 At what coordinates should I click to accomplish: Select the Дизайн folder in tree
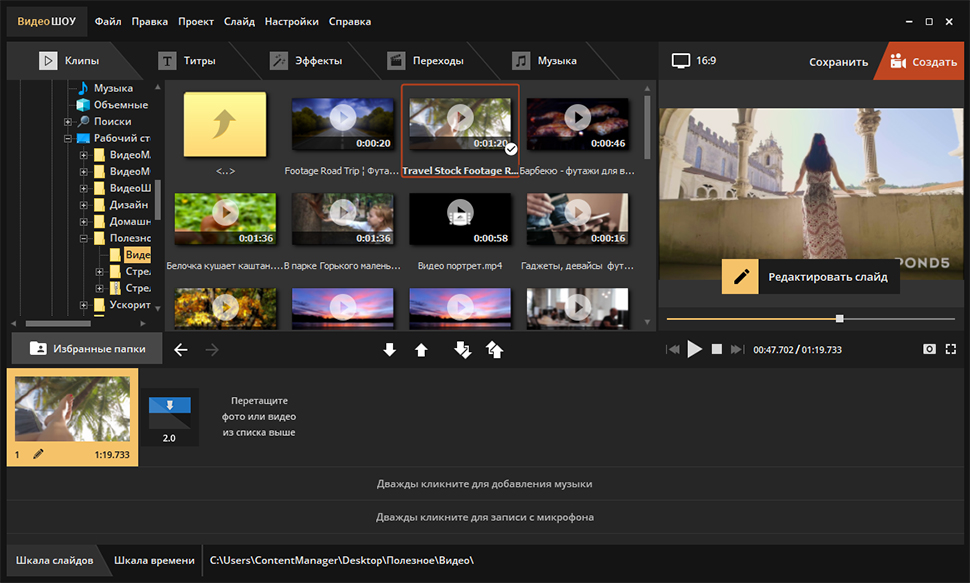[x=129, y=205]
